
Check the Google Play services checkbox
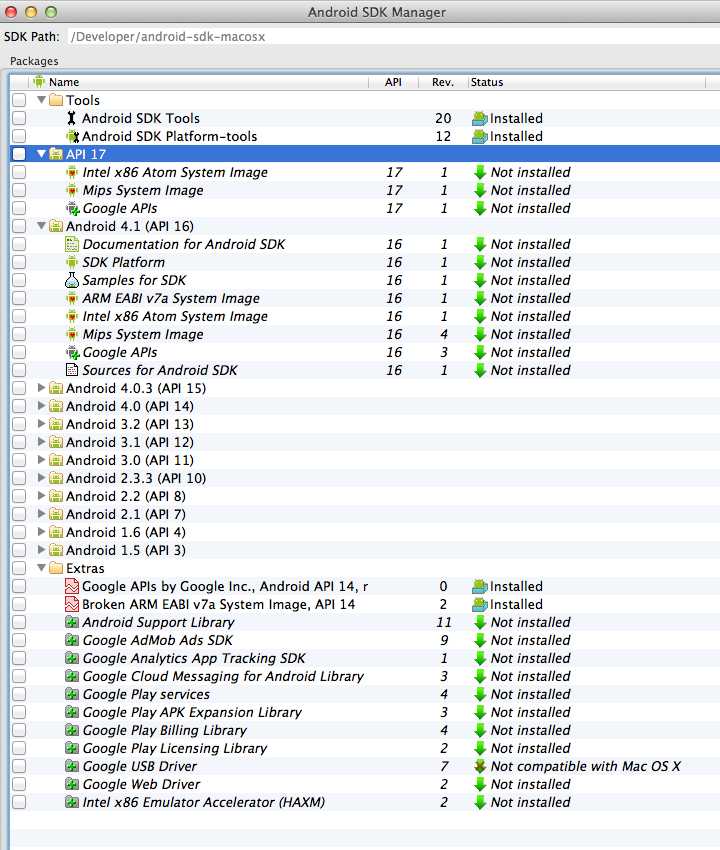[x=19, y=694]
